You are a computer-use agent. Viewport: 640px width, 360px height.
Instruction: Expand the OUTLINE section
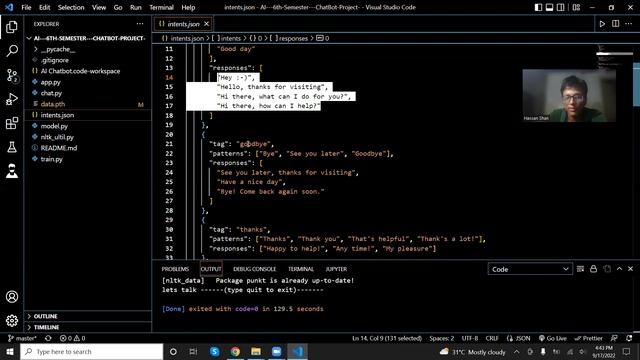45,316
